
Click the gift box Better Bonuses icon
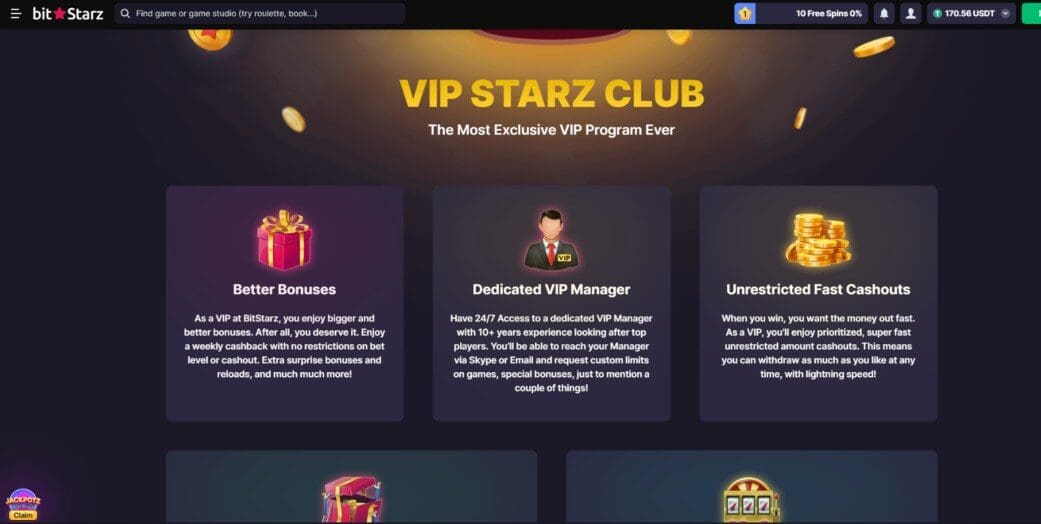coord(284,240)
